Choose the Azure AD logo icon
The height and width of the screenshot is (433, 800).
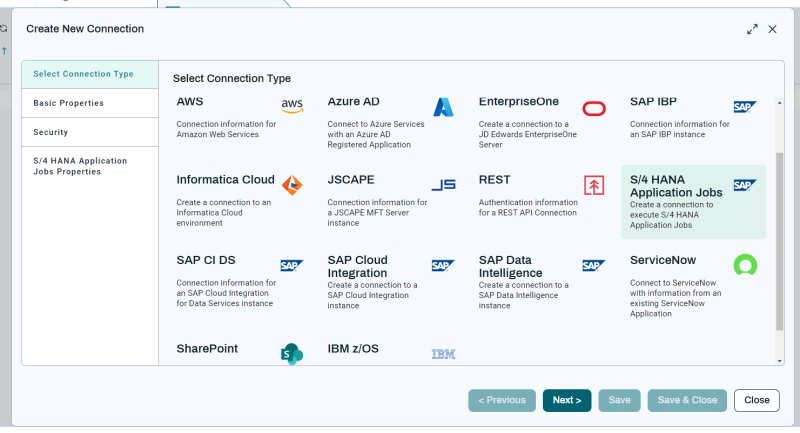(x=443, y=107)
